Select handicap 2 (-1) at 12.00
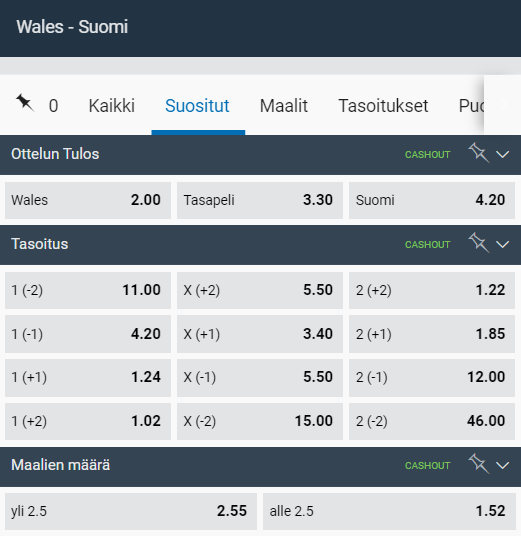Screen dimensions: 521x536 click(x=432, y=378)
